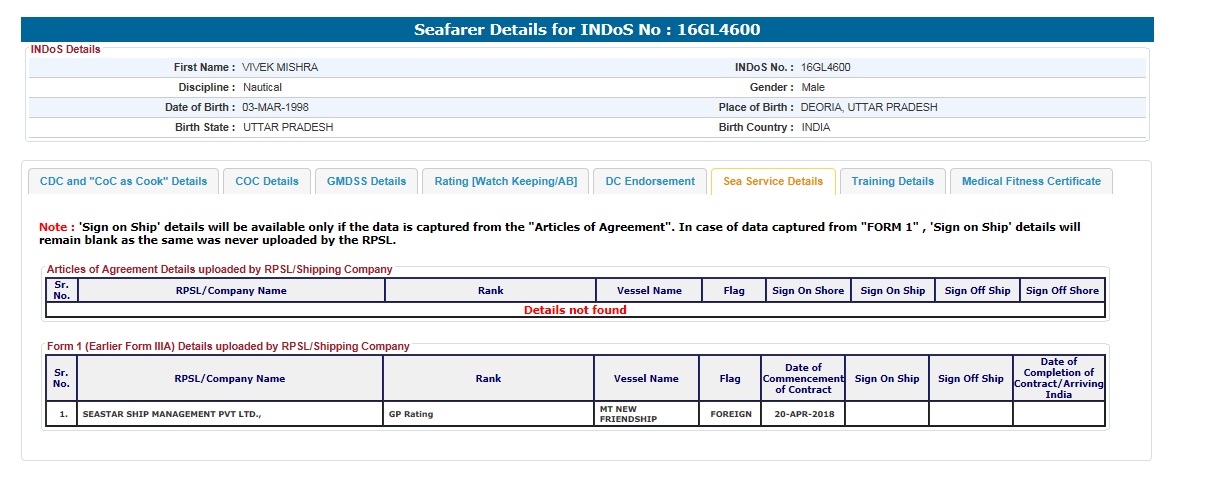Click the "Details not found" message row
This screenshot has width=1213, height=497.
click(575, 310)
